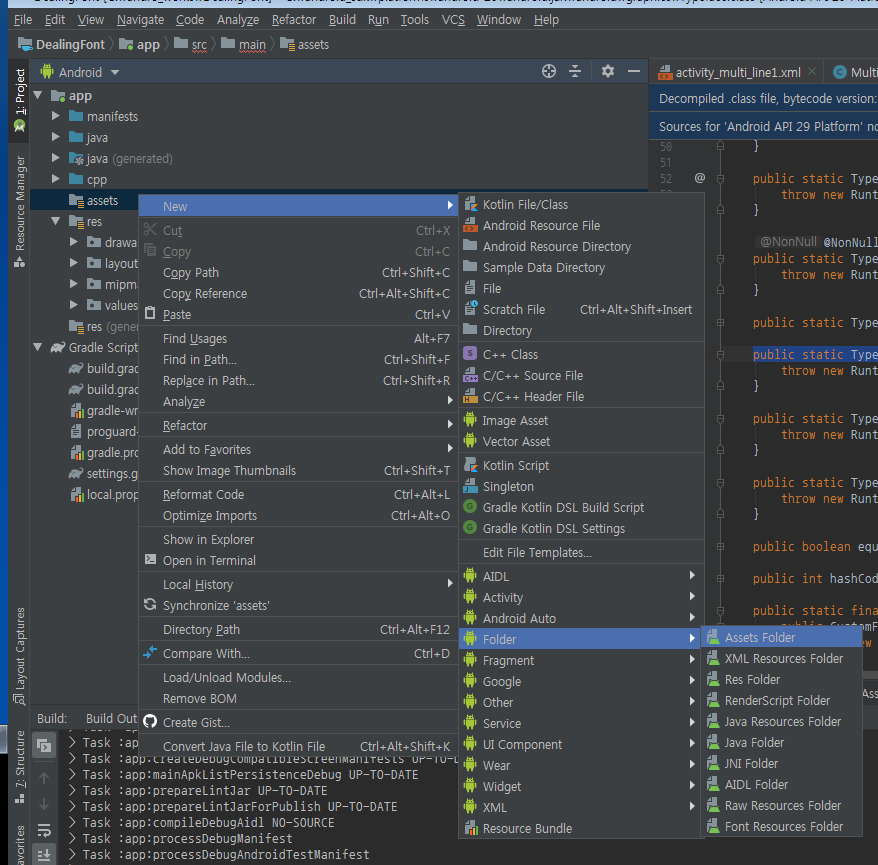Select Resource Bundle entry
Image resolution: width=878 pixels, height=865 pixels.
pyautogui.click(x=581, y=829)
